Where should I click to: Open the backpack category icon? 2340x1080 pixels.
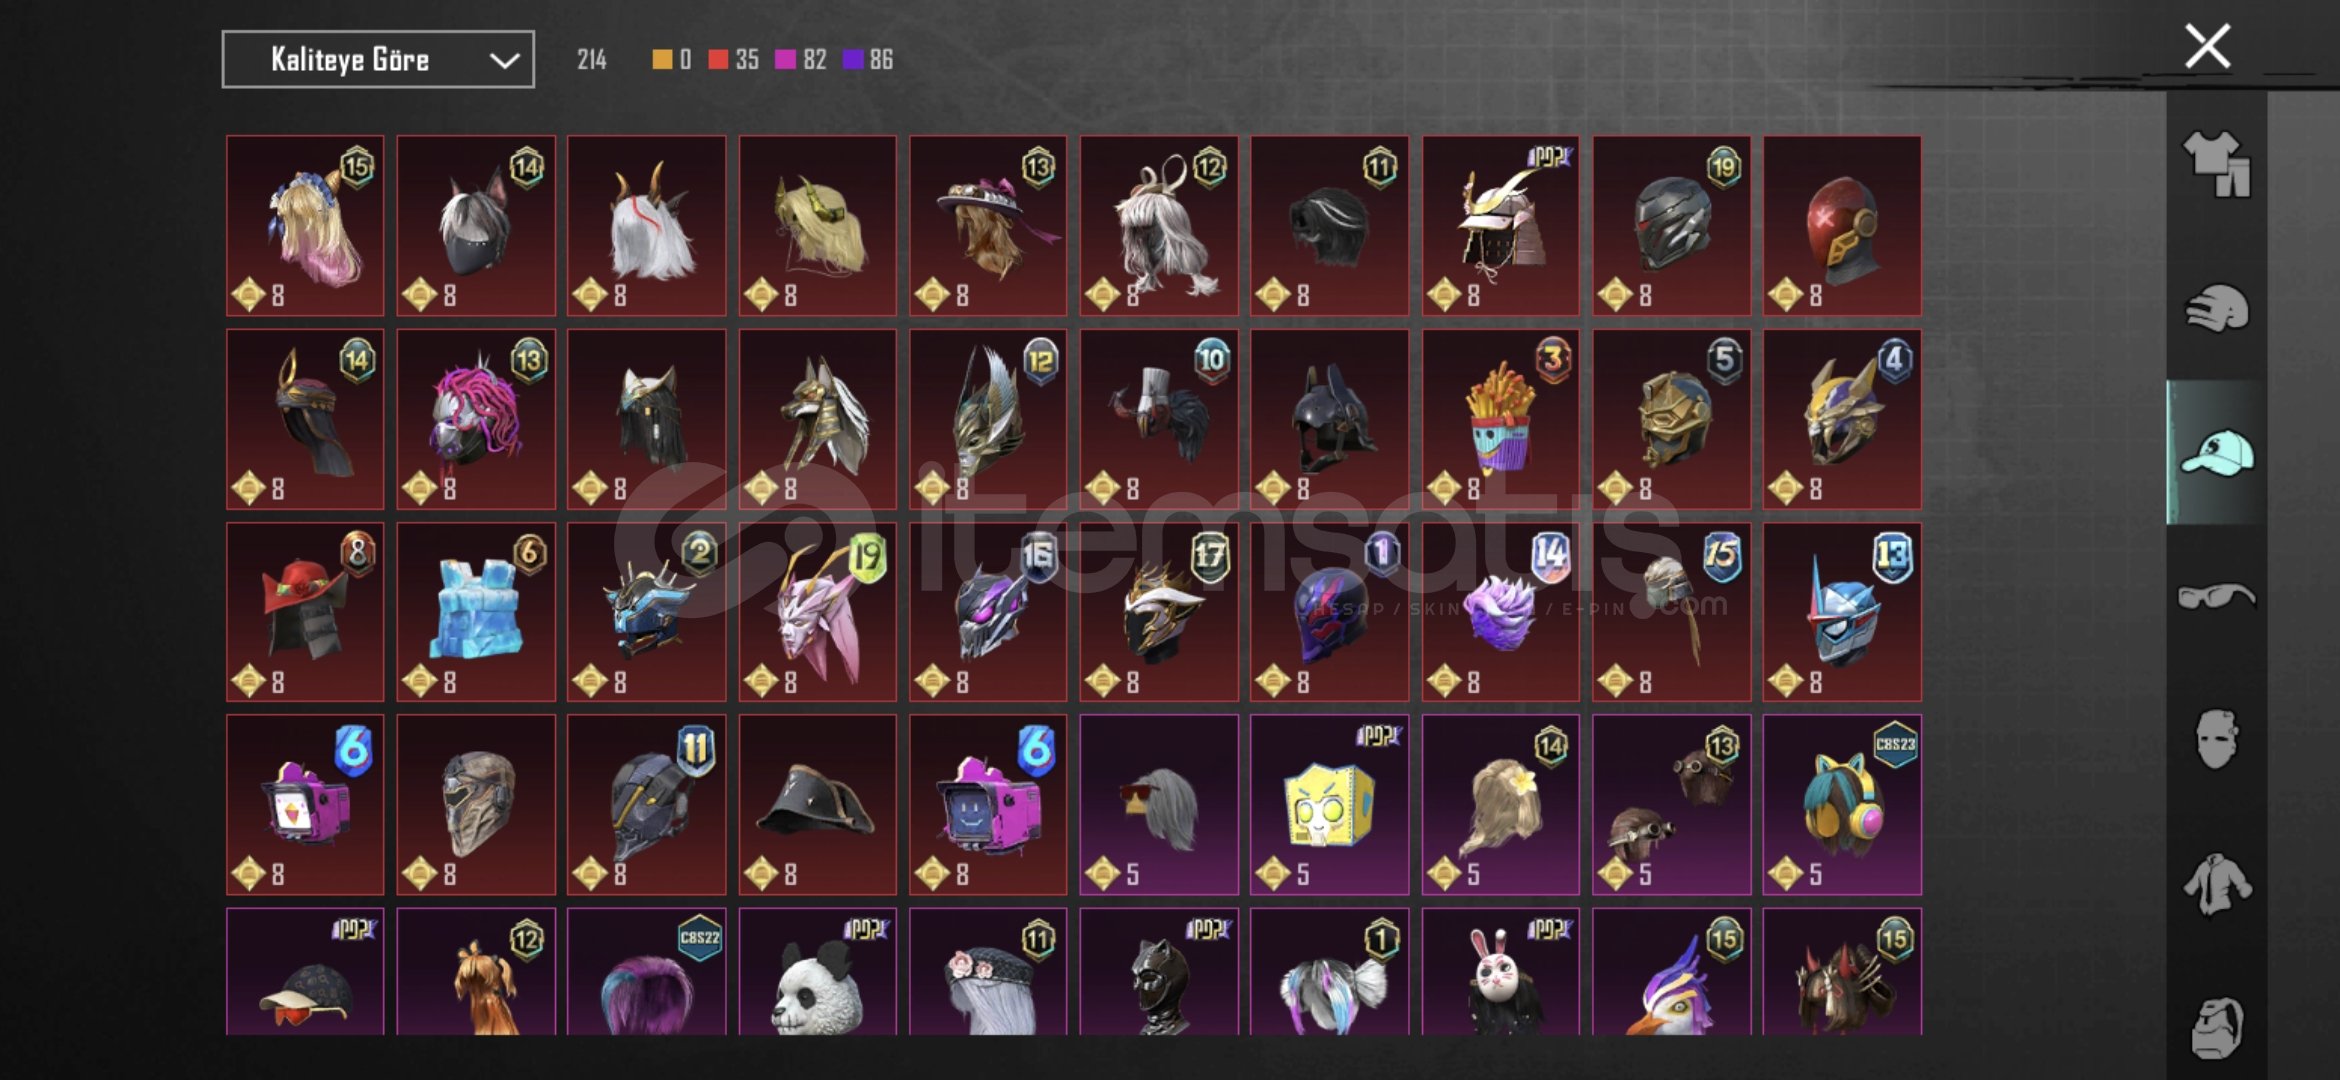2216,1027
